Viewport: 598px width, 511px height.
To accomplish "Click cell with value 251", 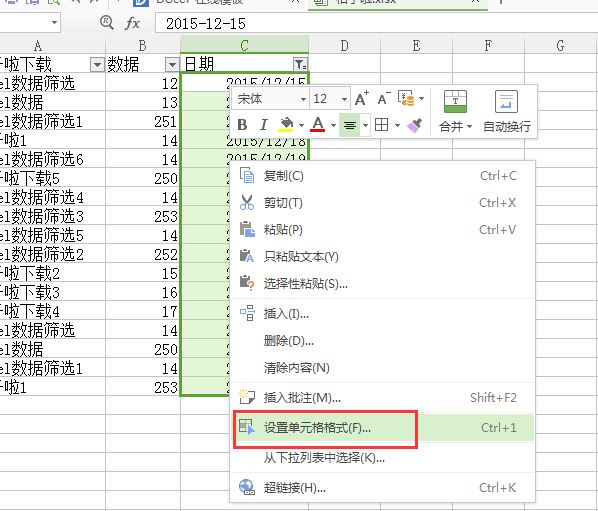I will coord(143,121).
